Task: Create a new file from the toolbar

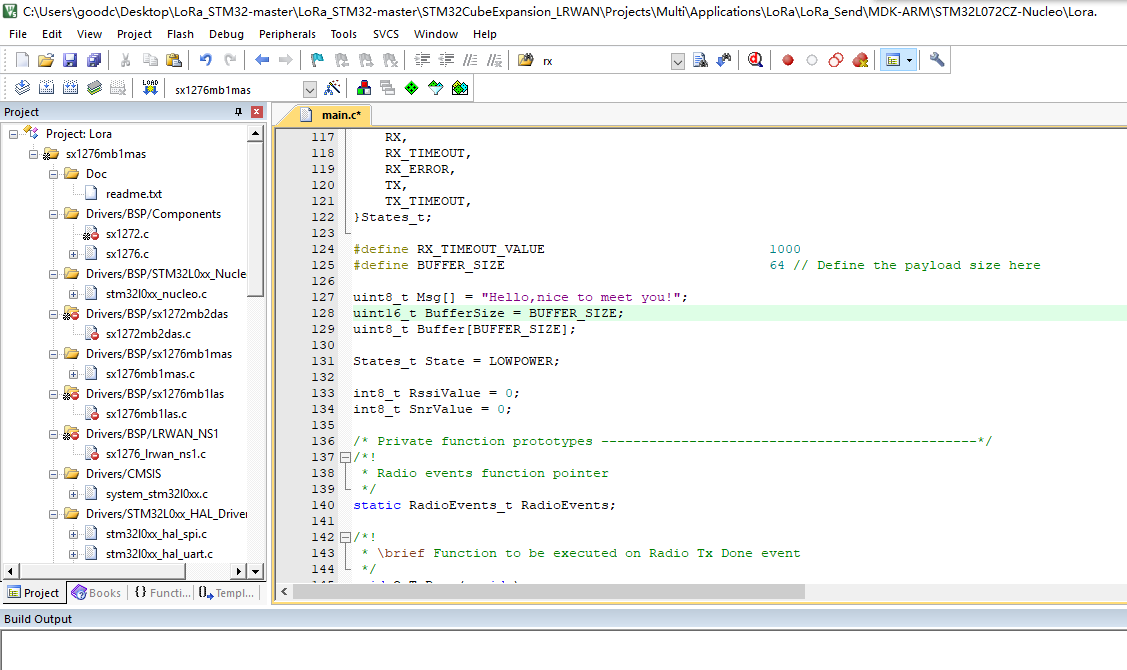Action: coord(22,60)
